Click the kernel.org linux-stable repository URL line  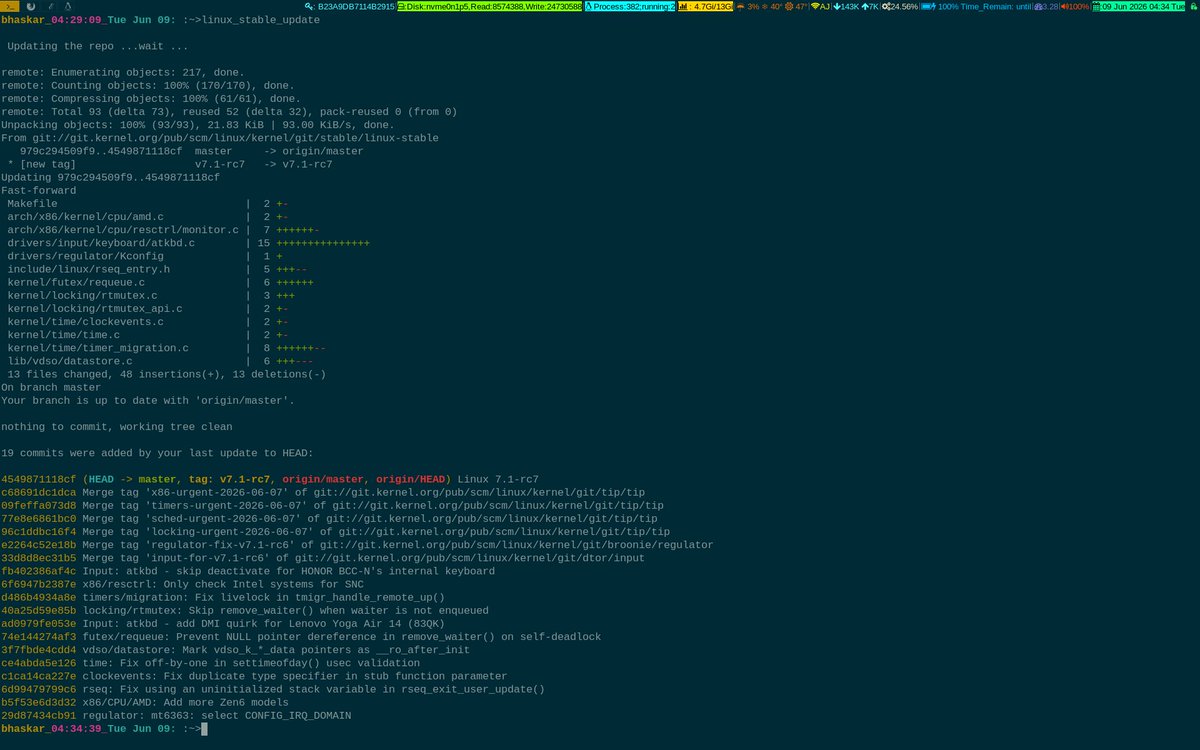click(220, 137)
